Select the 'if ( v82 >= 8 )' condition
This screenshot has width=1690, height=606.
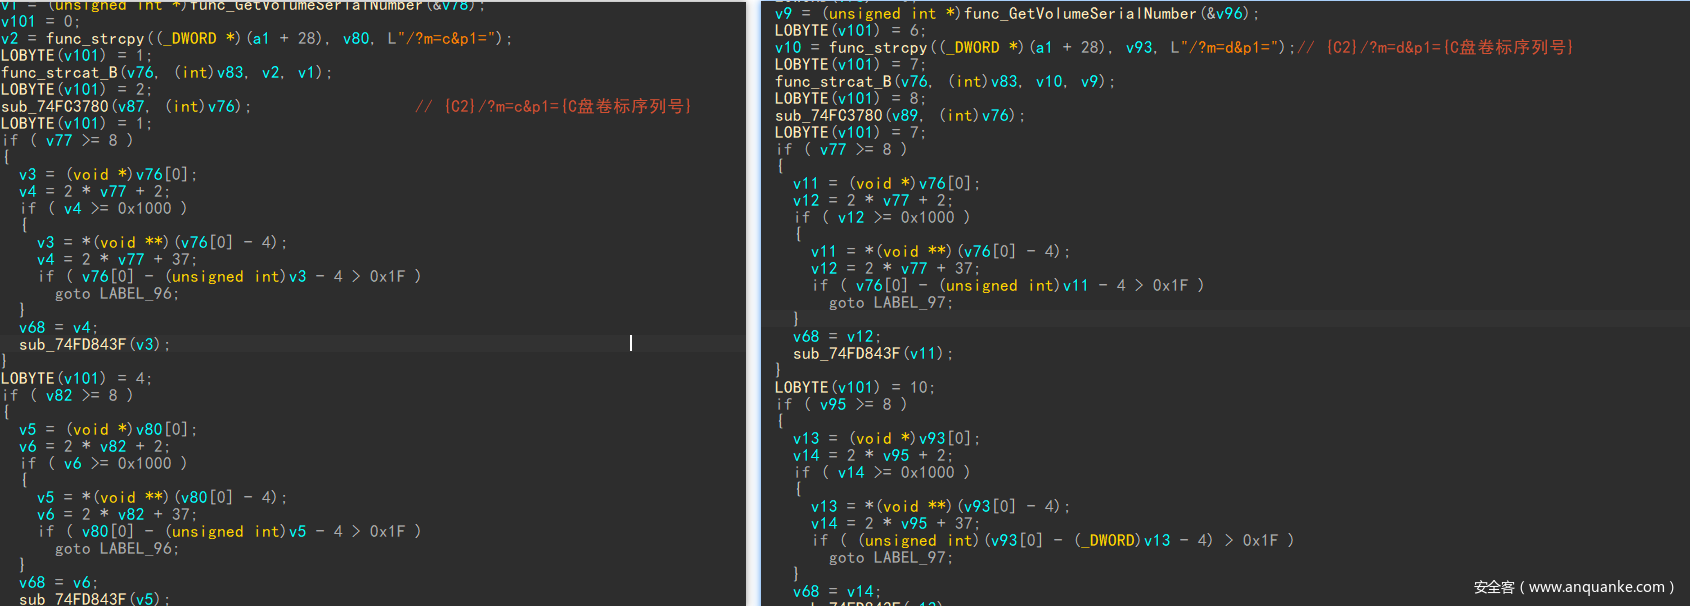coord(67,396)
